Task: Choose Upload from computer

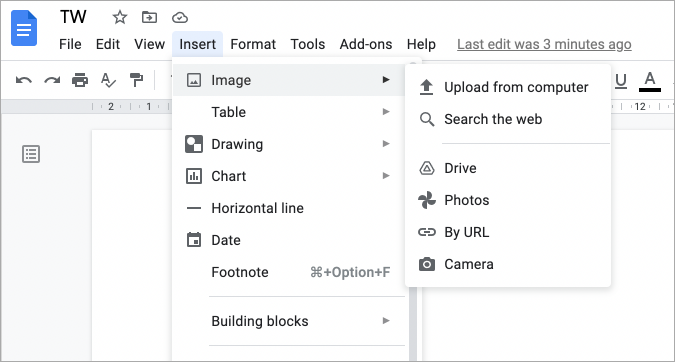Action: pos(508,87)
